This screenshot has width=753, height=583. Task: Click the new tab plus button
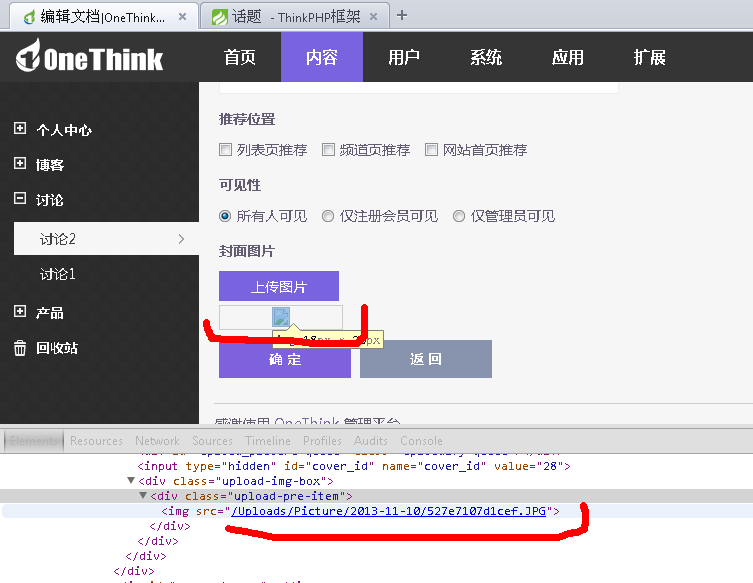coord(402,15)
